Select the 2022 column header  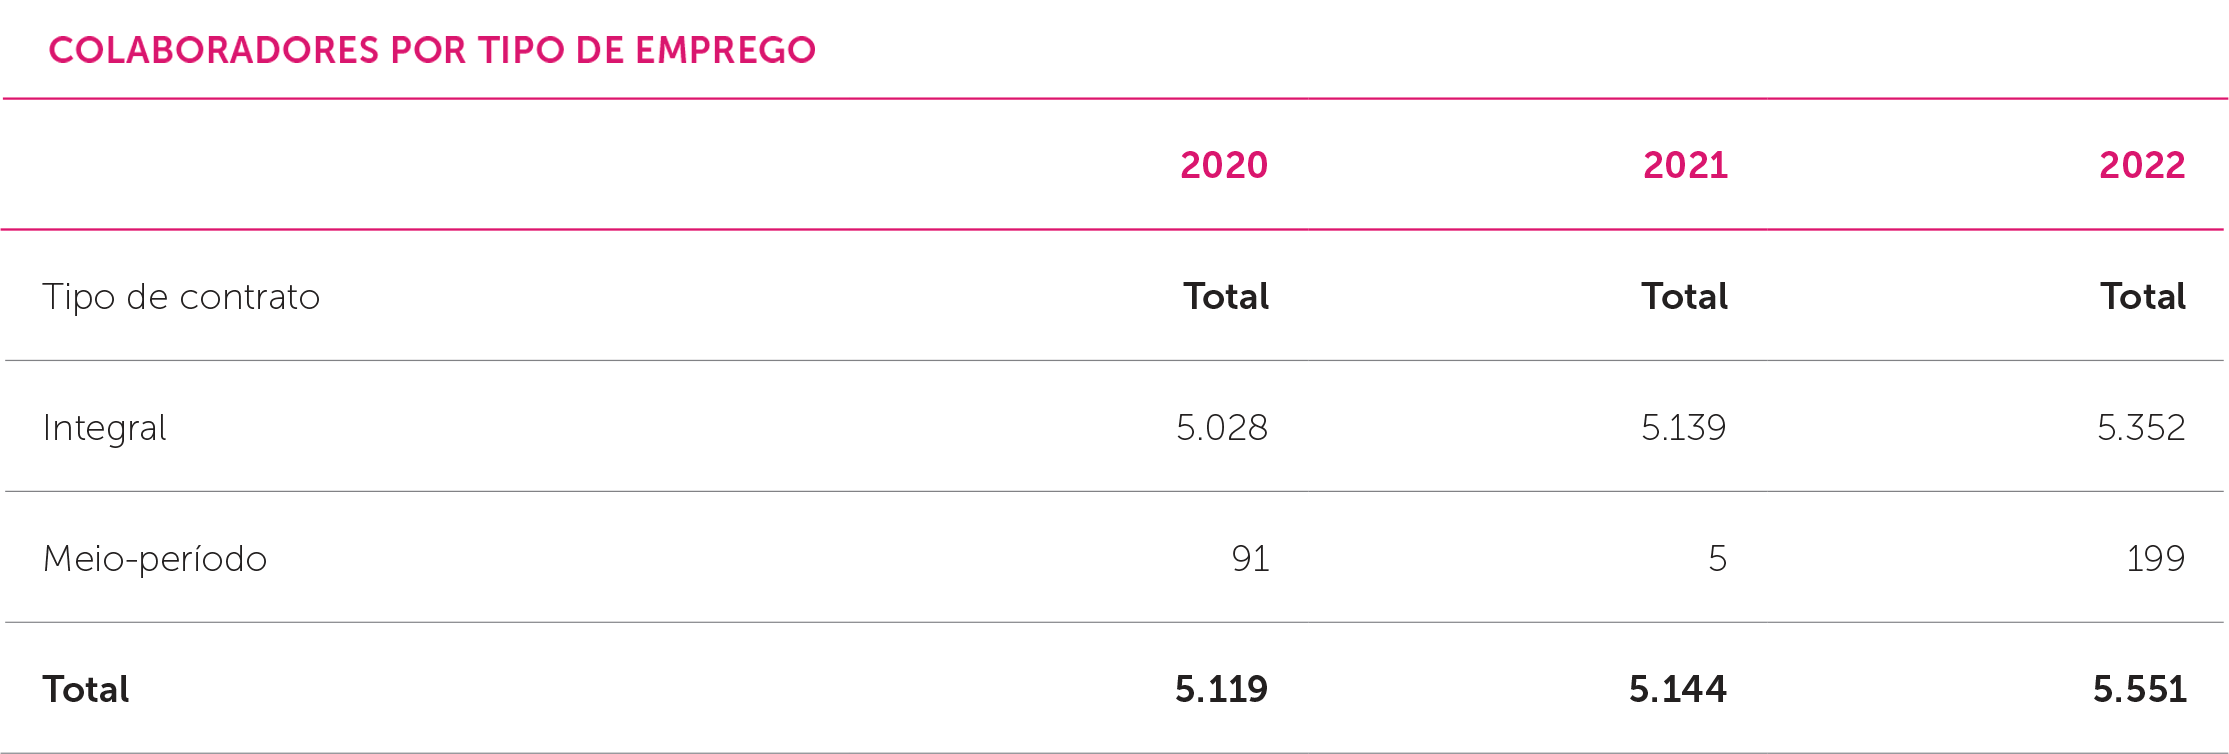coord(2142,165)
